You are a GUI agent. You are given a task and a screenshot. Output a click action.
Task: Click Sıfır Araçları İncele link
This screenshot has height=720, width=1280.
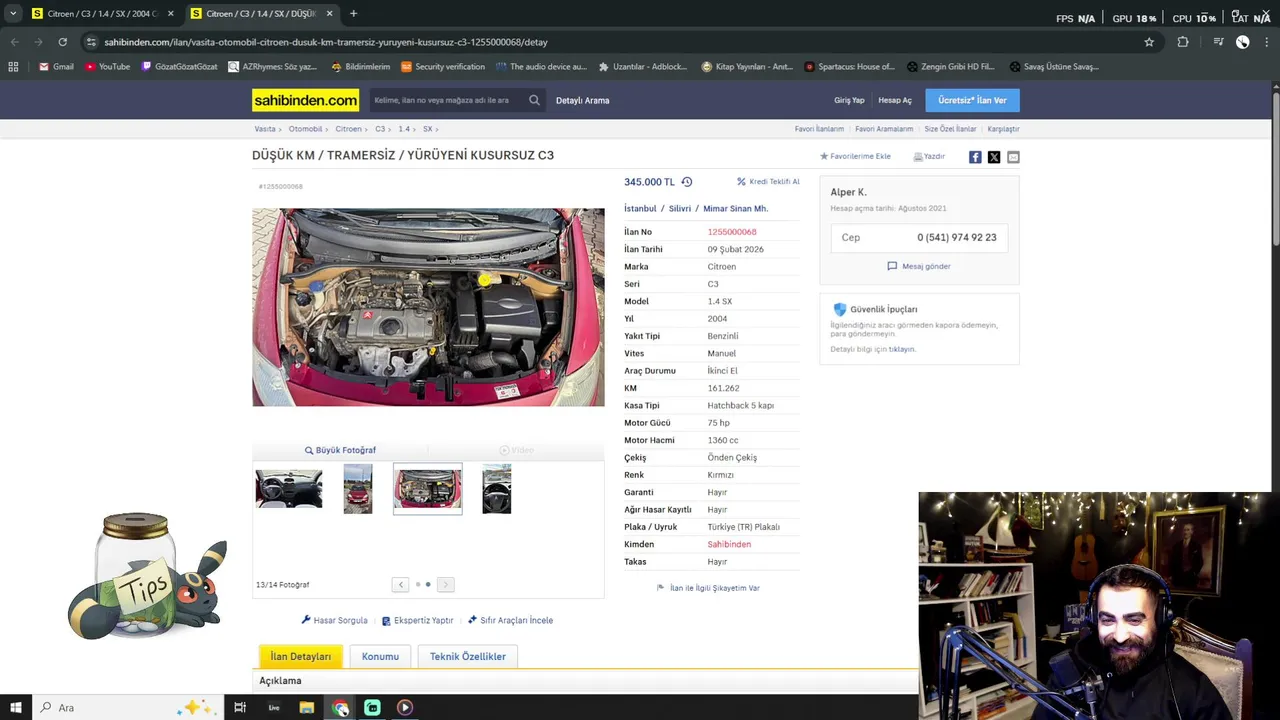coord(510,620)
